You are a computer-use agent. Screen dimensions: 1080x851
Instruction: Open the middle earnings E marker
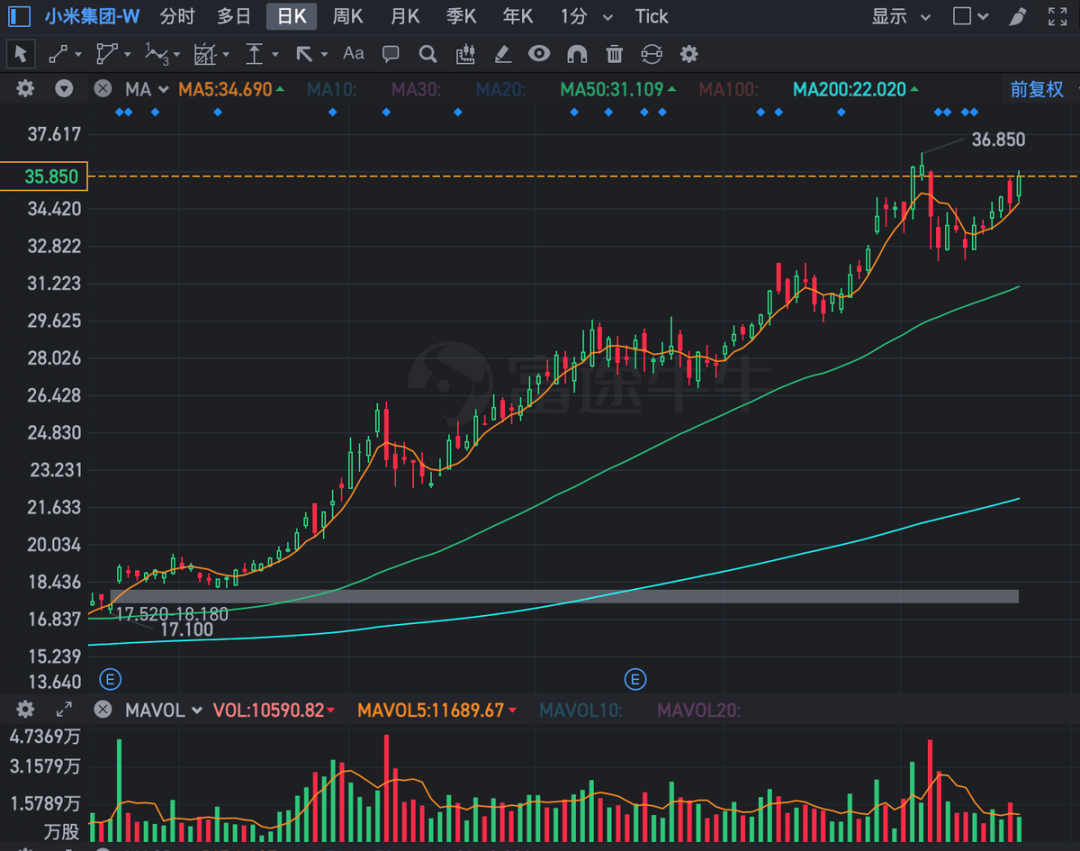point(635,680)
